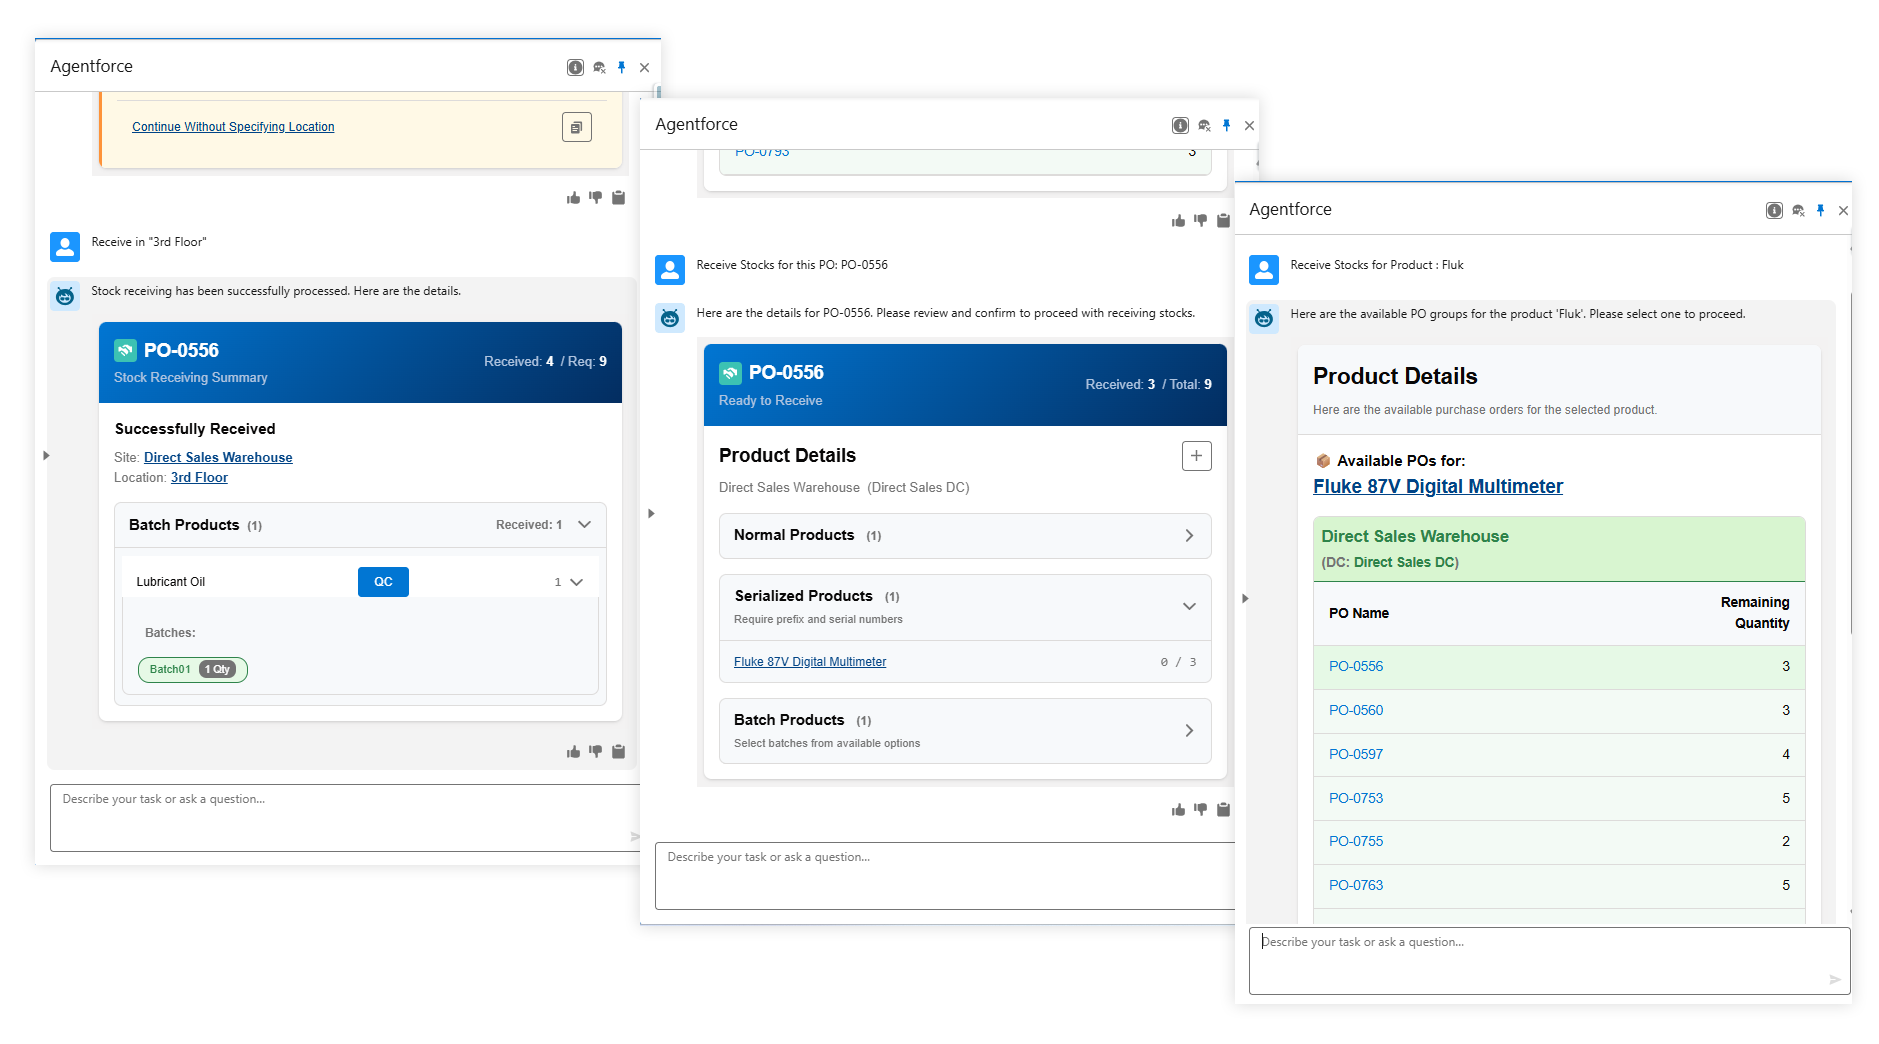
Task: Click Batch01 1 Qty badge
Action: pyautogui.click(x=193, y=670)
